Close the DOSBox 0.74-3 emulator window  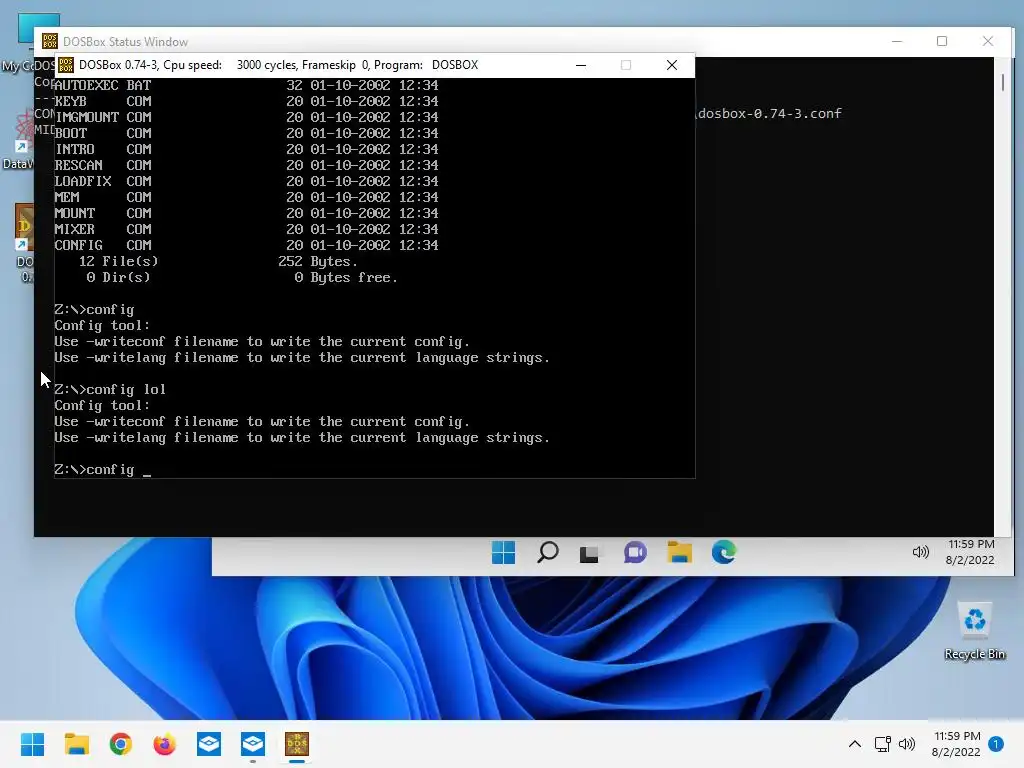click(671, 65)
